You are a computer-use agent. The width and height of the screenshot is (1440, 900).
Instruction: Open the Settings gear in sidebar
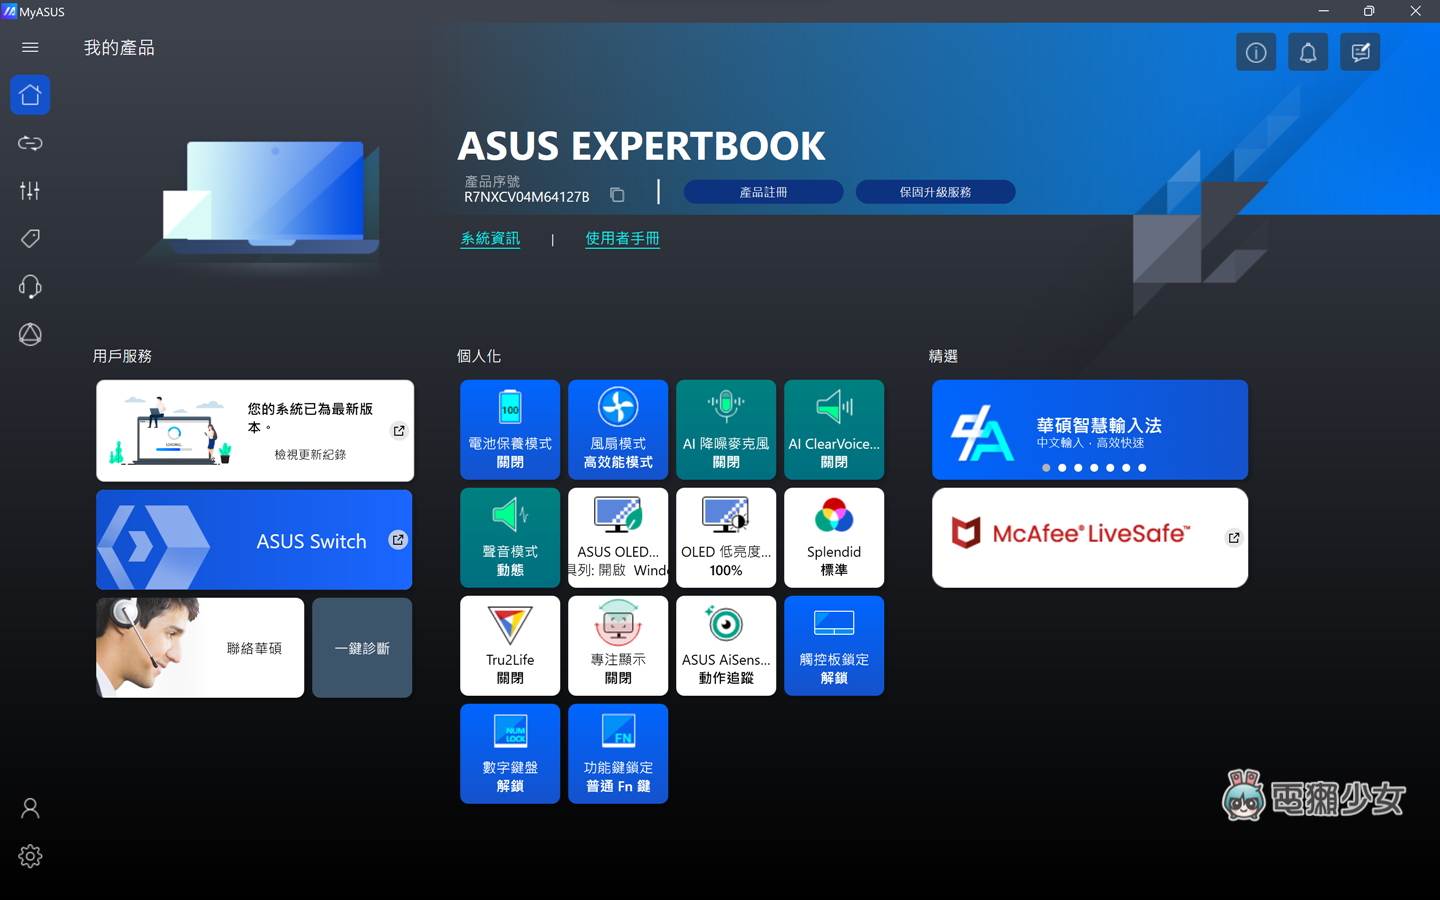[30, 856]
